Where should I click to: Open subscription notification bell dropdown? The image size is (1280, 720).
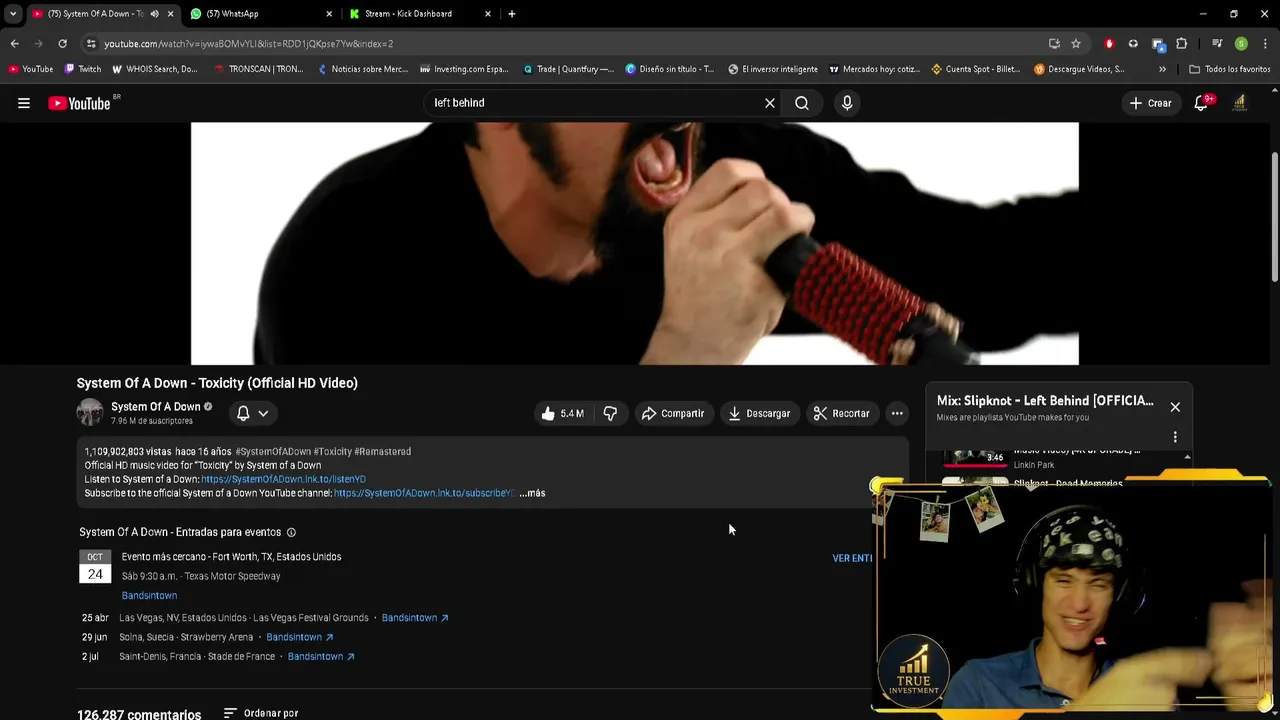click(252, 413)
